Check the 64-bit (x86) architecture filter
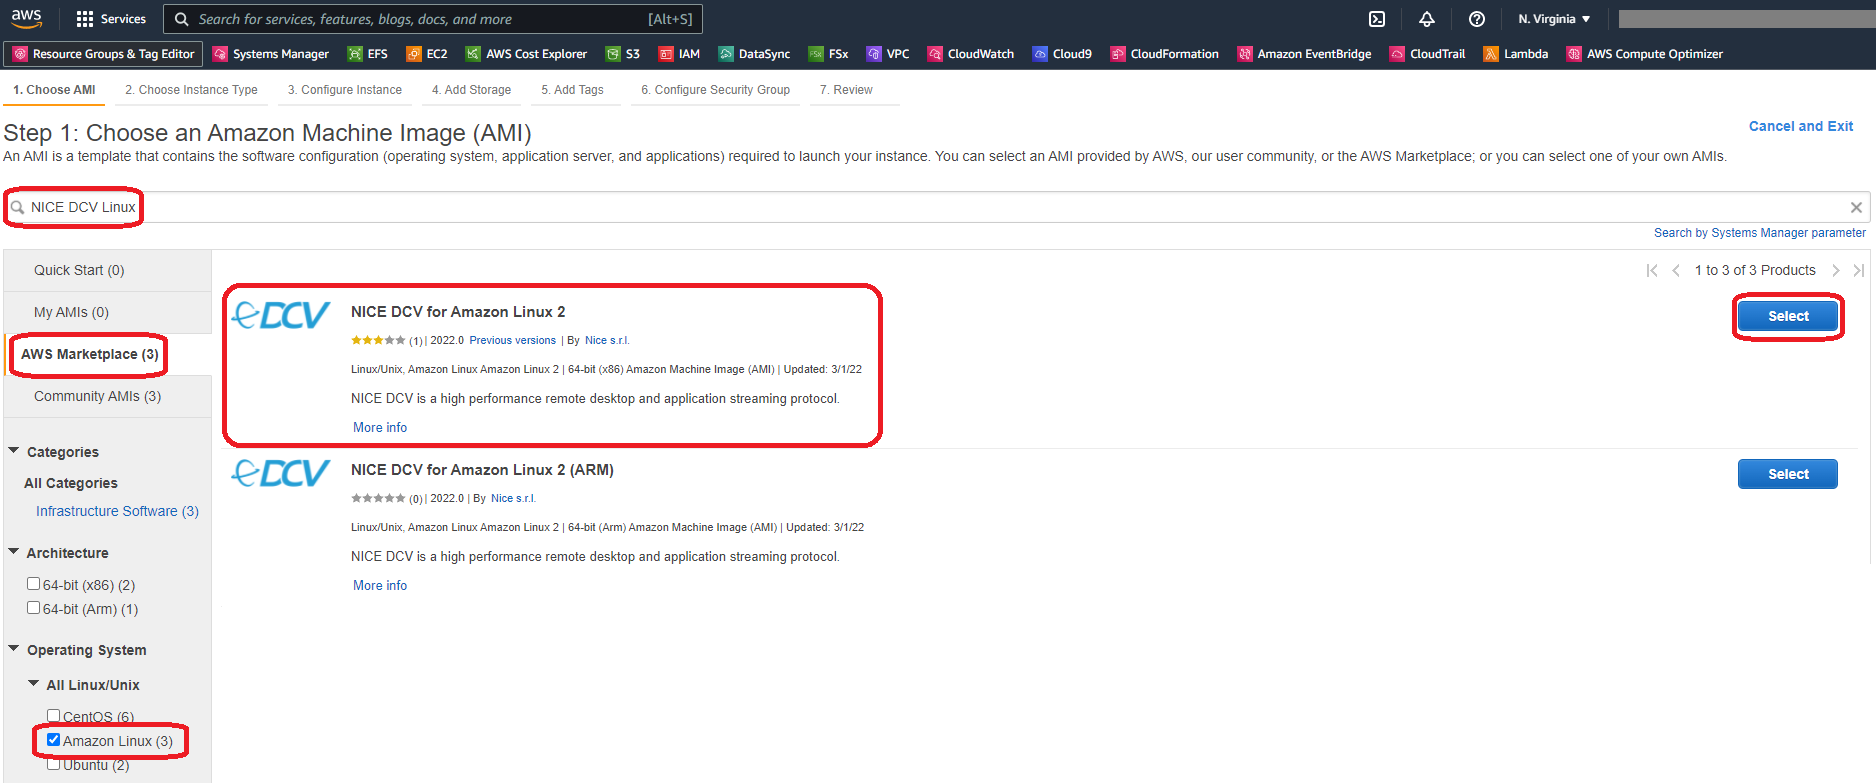This screenshot has width=1876, height=783. [33, 584]
